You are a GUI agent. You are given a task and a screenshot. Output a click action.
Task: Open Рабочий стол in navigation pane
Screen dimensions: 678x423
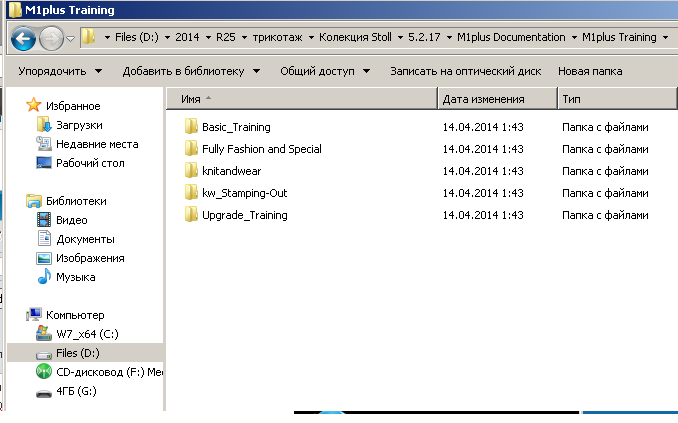point(90,163)
